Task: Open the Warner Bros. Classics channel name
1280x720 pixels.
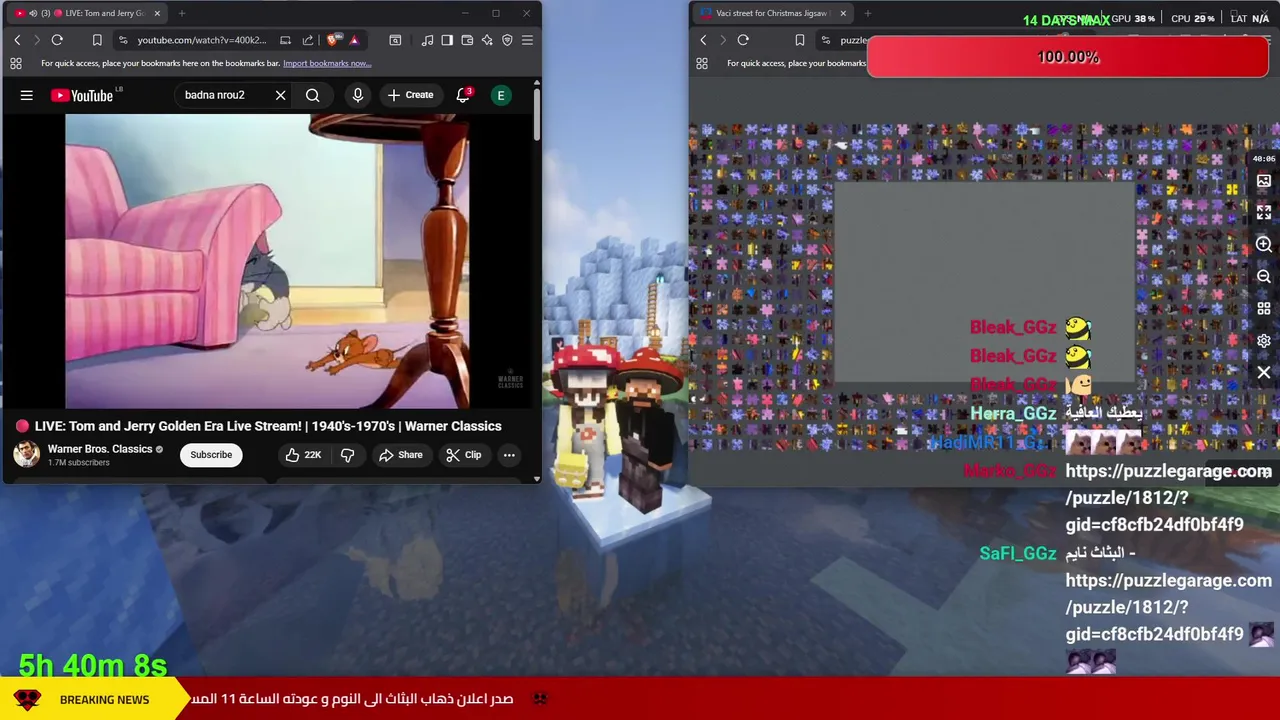Action: 100,449
